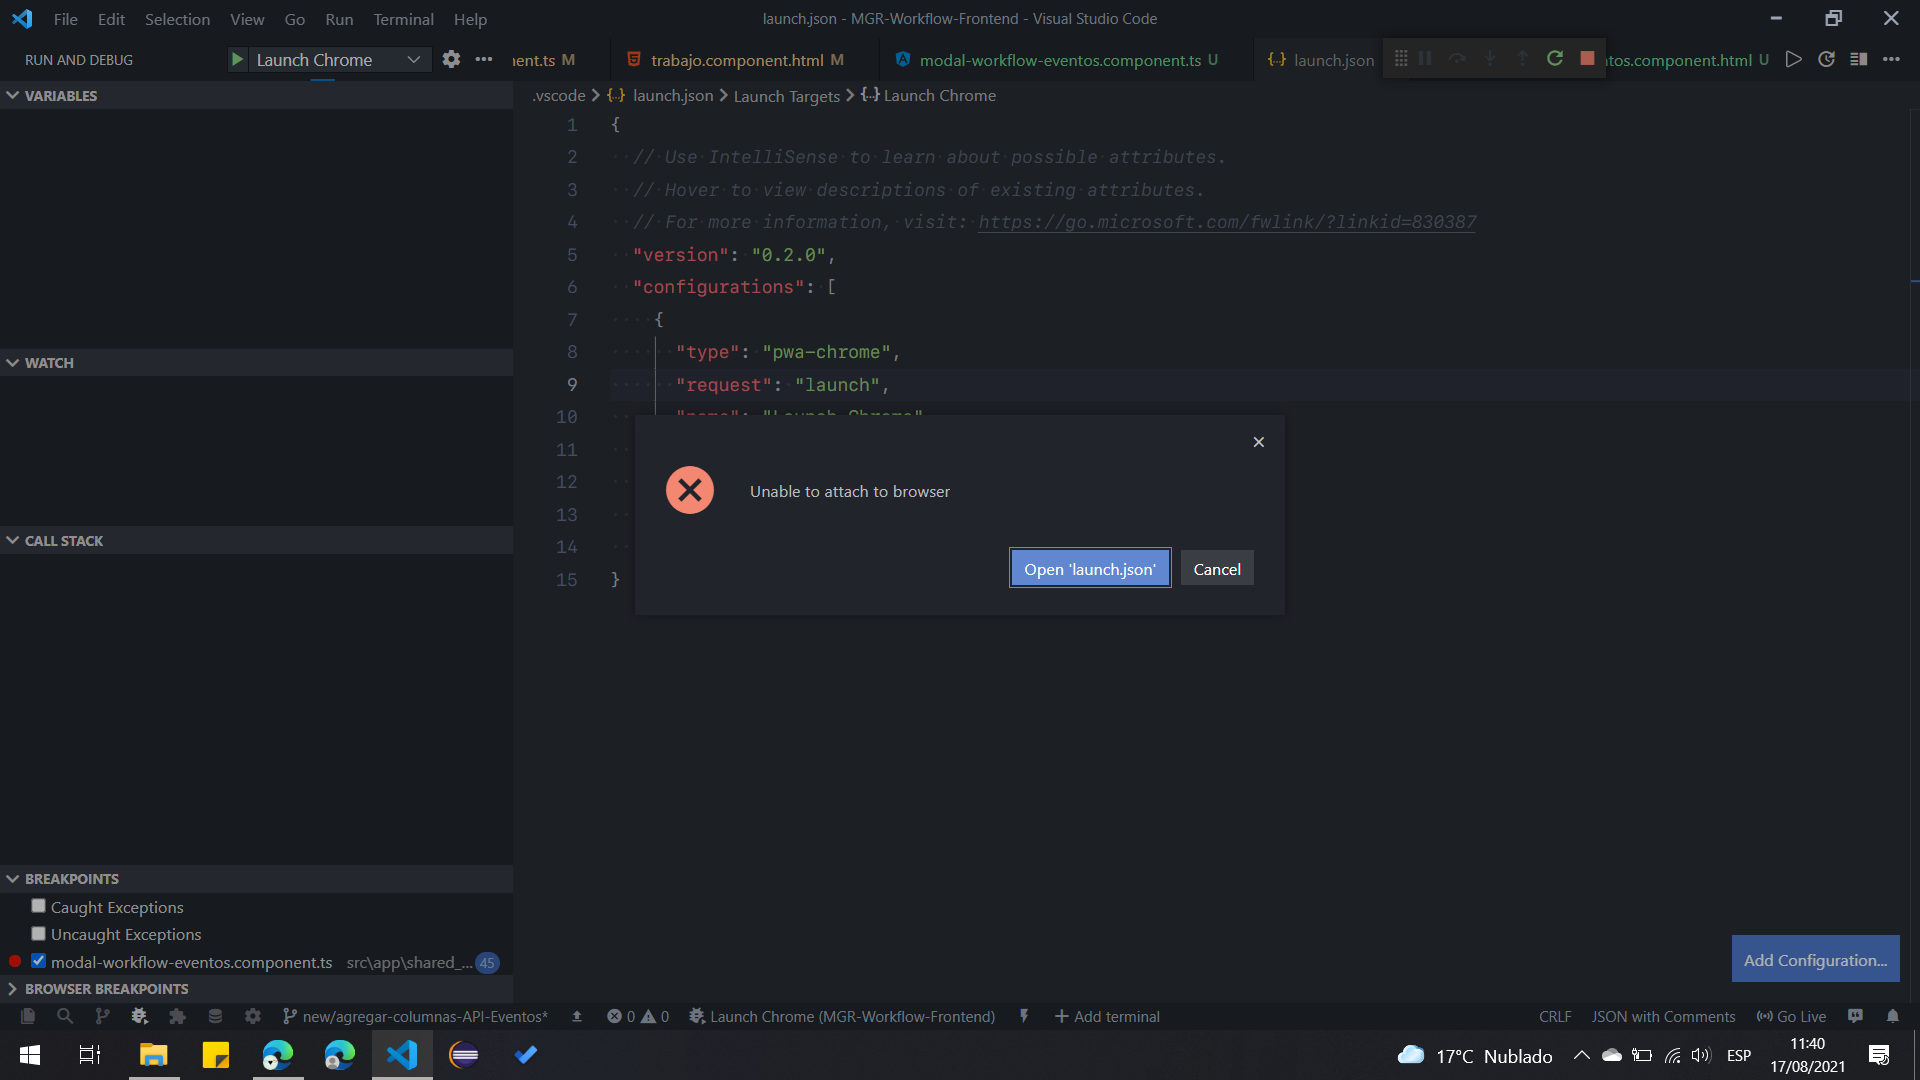Viewport: 1920px width, 1080px height.
Task: Open the Extensions panel icon
Action: point(177,1016)
